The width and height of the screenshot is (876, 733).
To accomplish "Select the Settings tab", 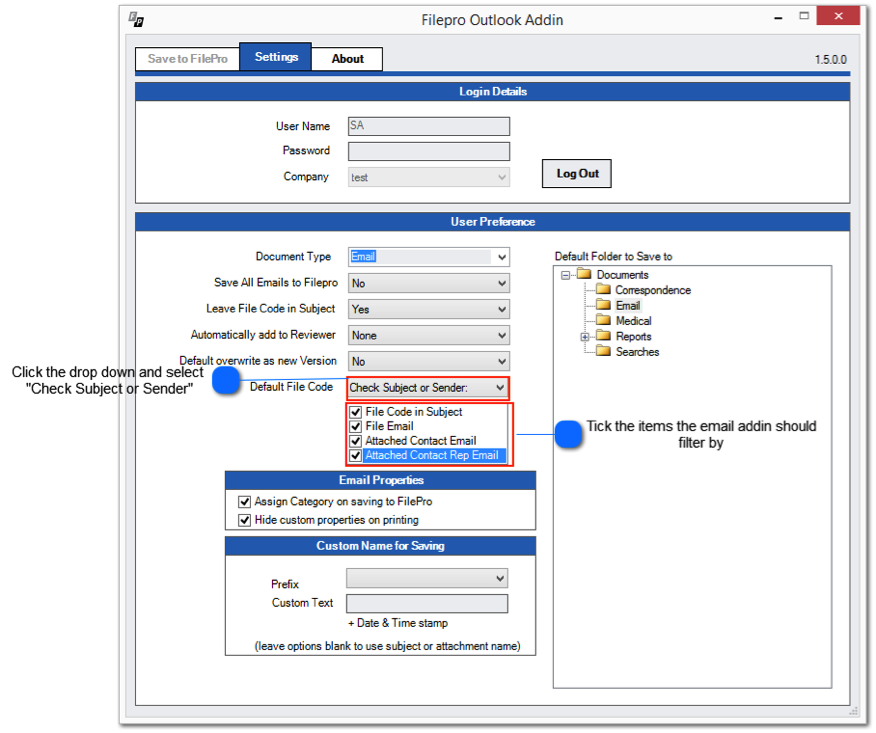I will click(x=276, y=57).
